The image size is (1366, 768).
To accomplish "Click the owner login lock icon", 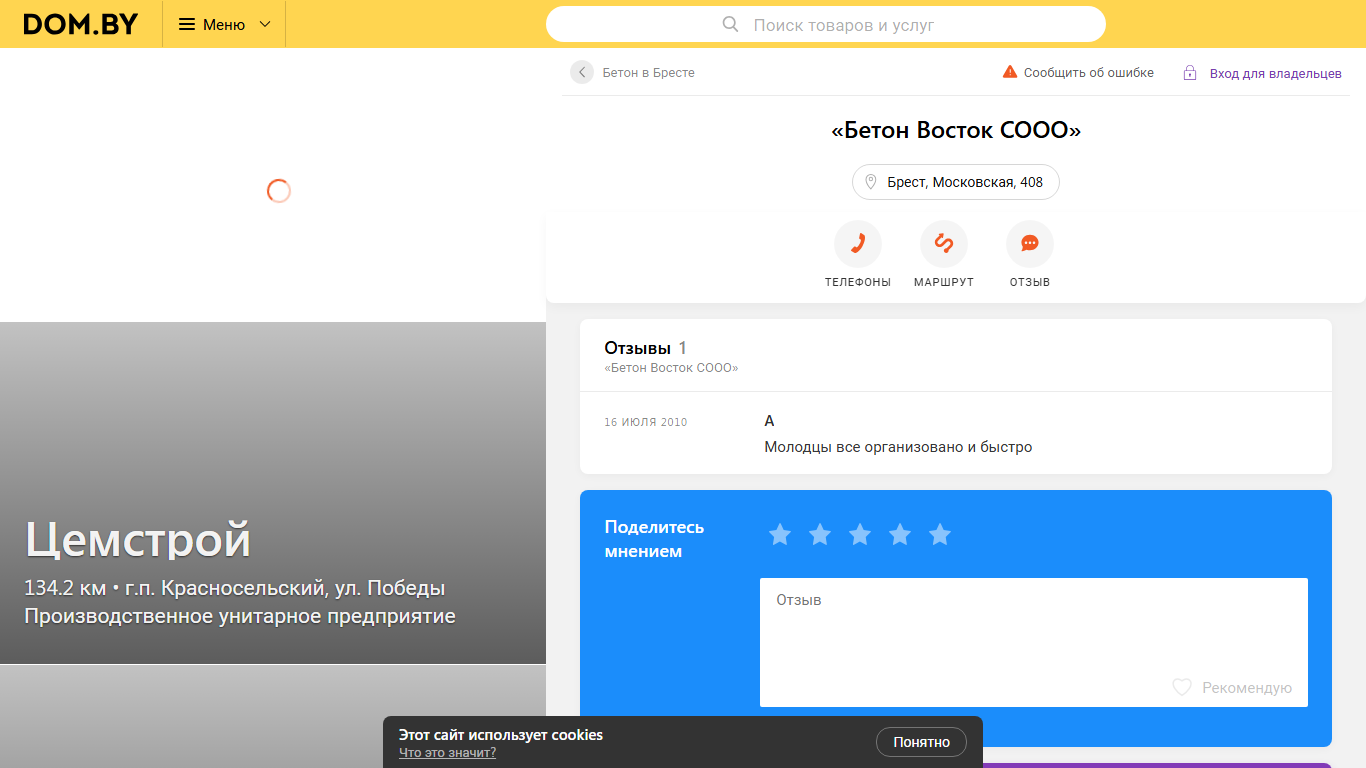I will click(1190, 73).
